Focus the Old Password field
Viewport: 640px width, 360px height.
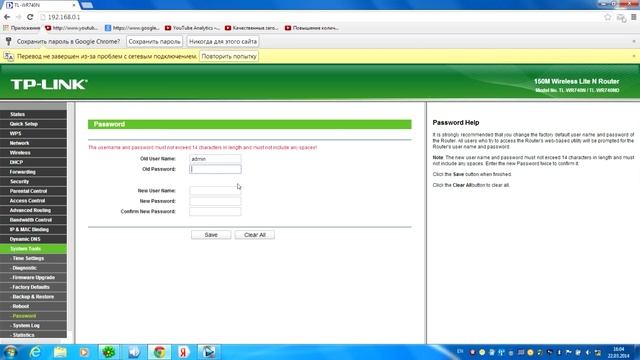click(x=215, y=169)
